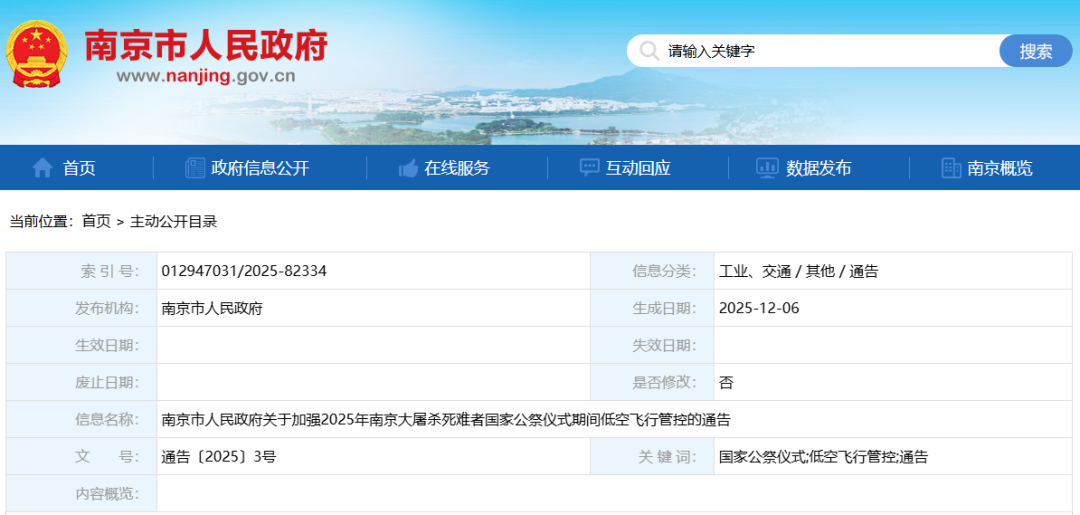Click the 南京市人民政府 site title

point(206,44)
